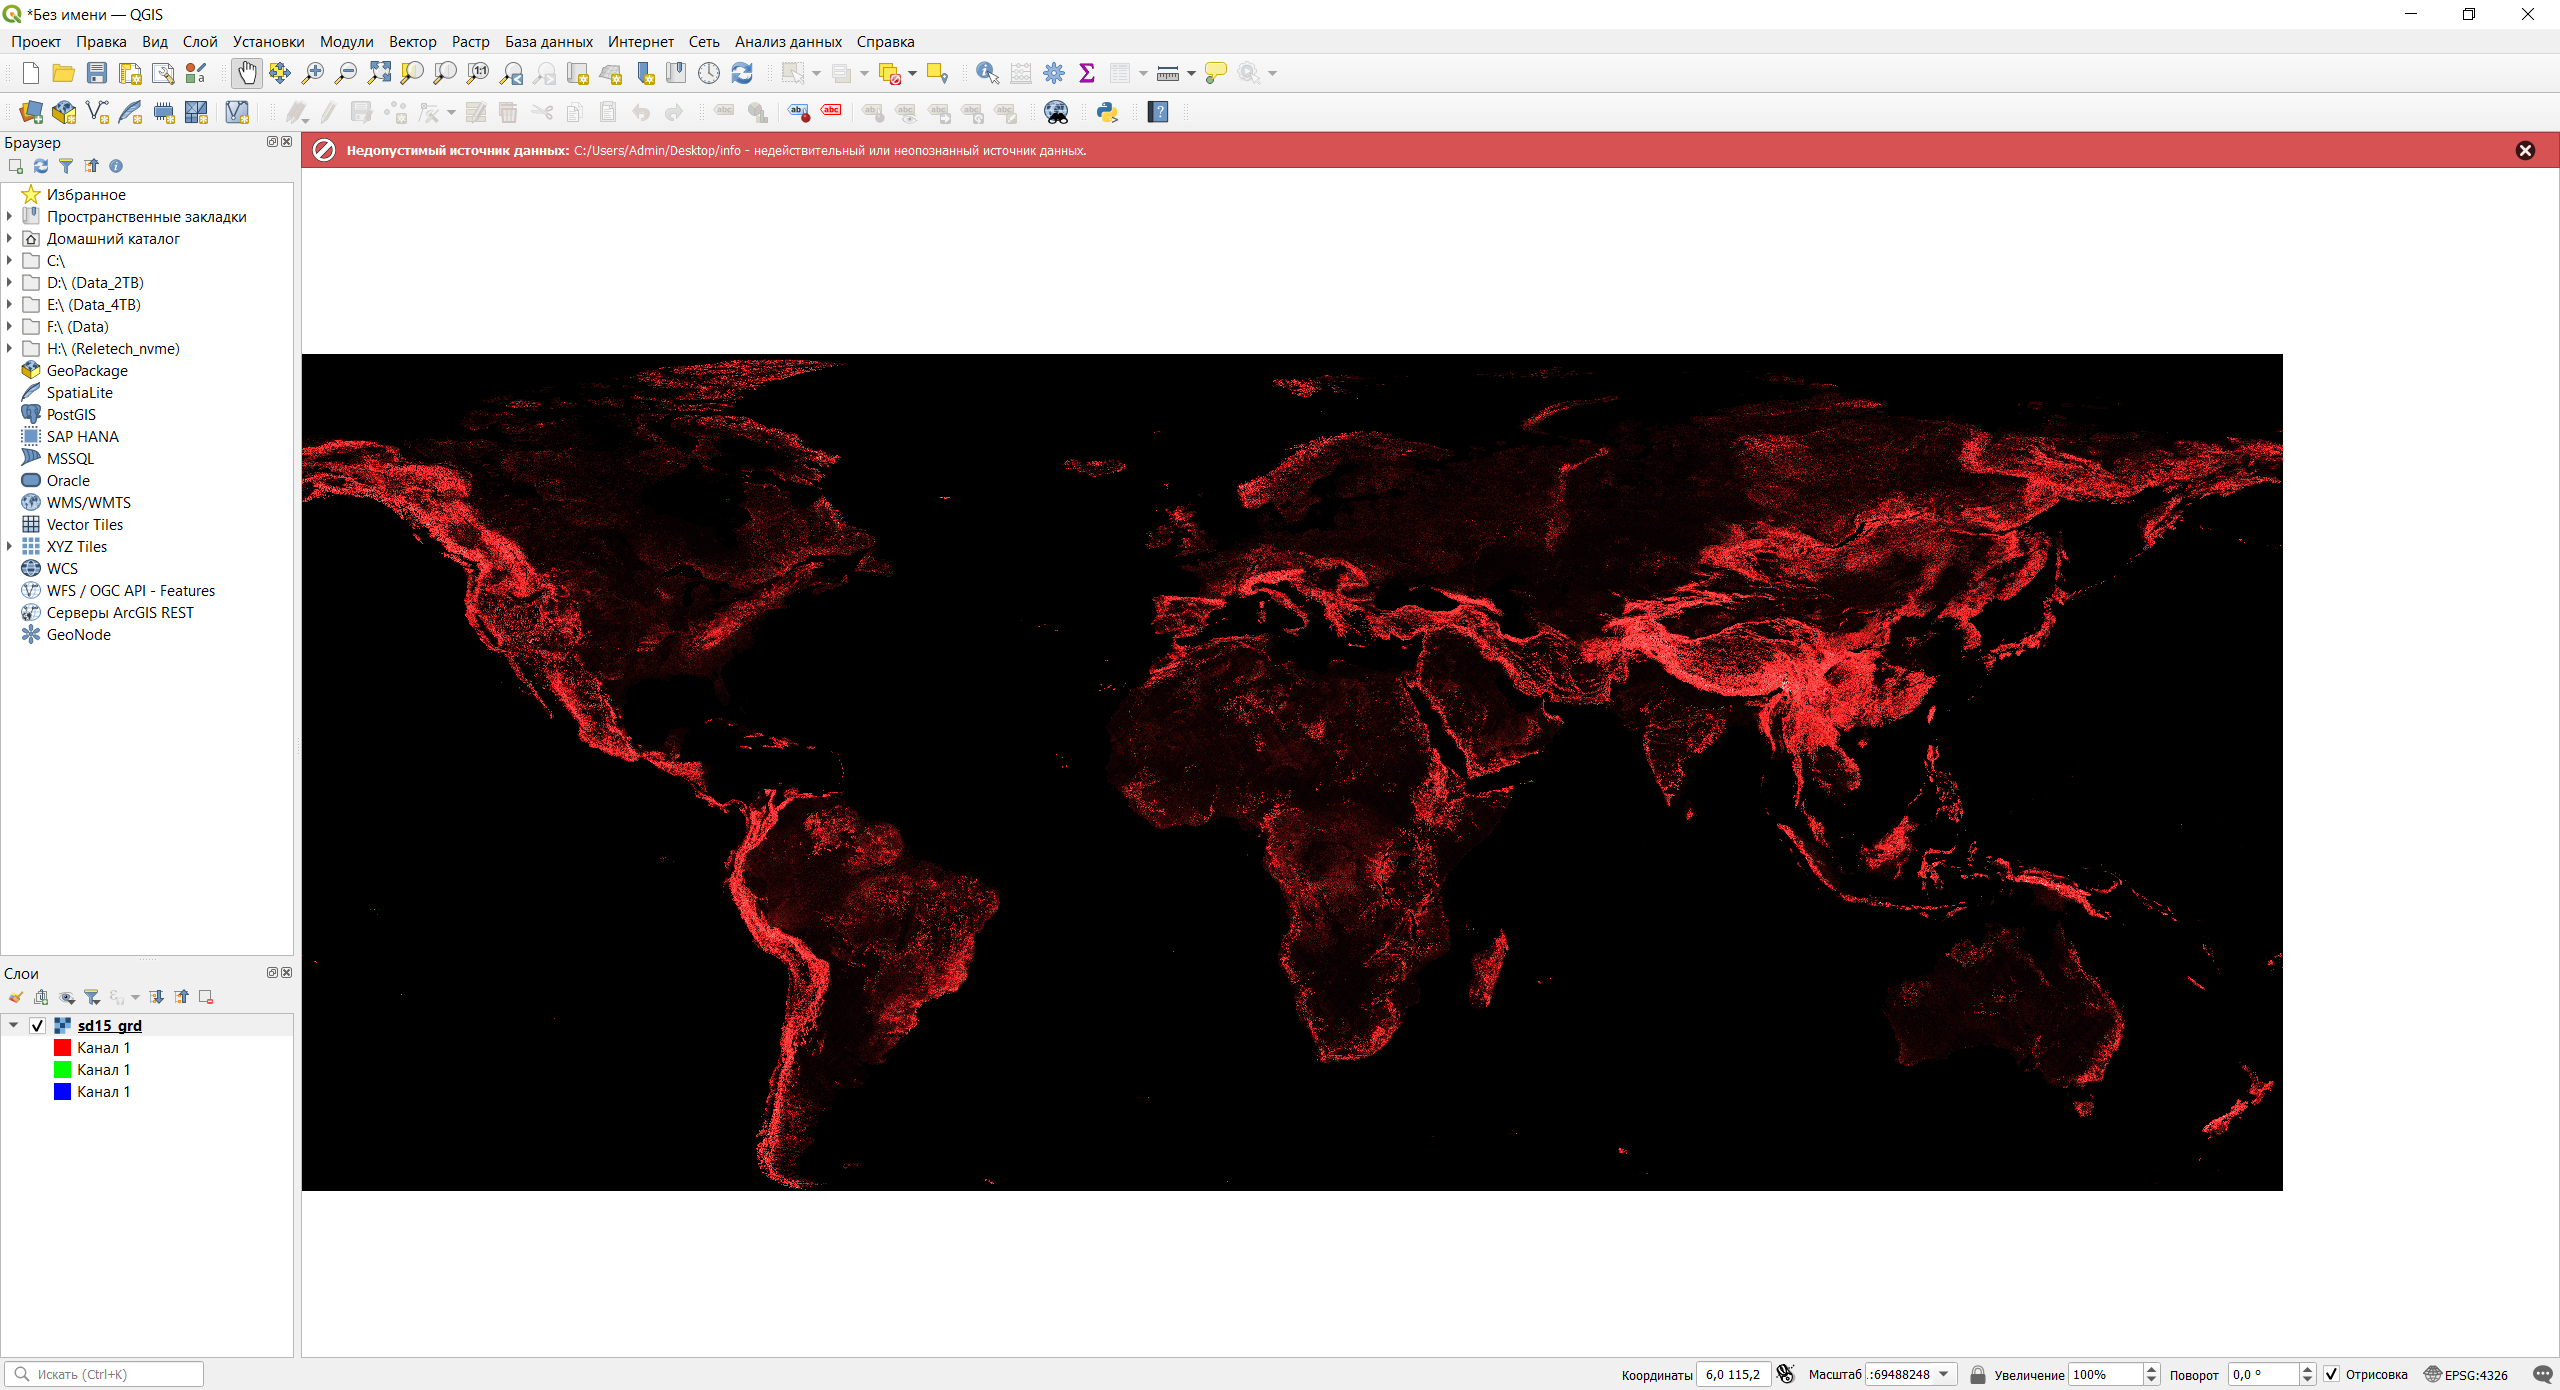
Task: Click the Искать locator search field
Action: pos(104,1374)
